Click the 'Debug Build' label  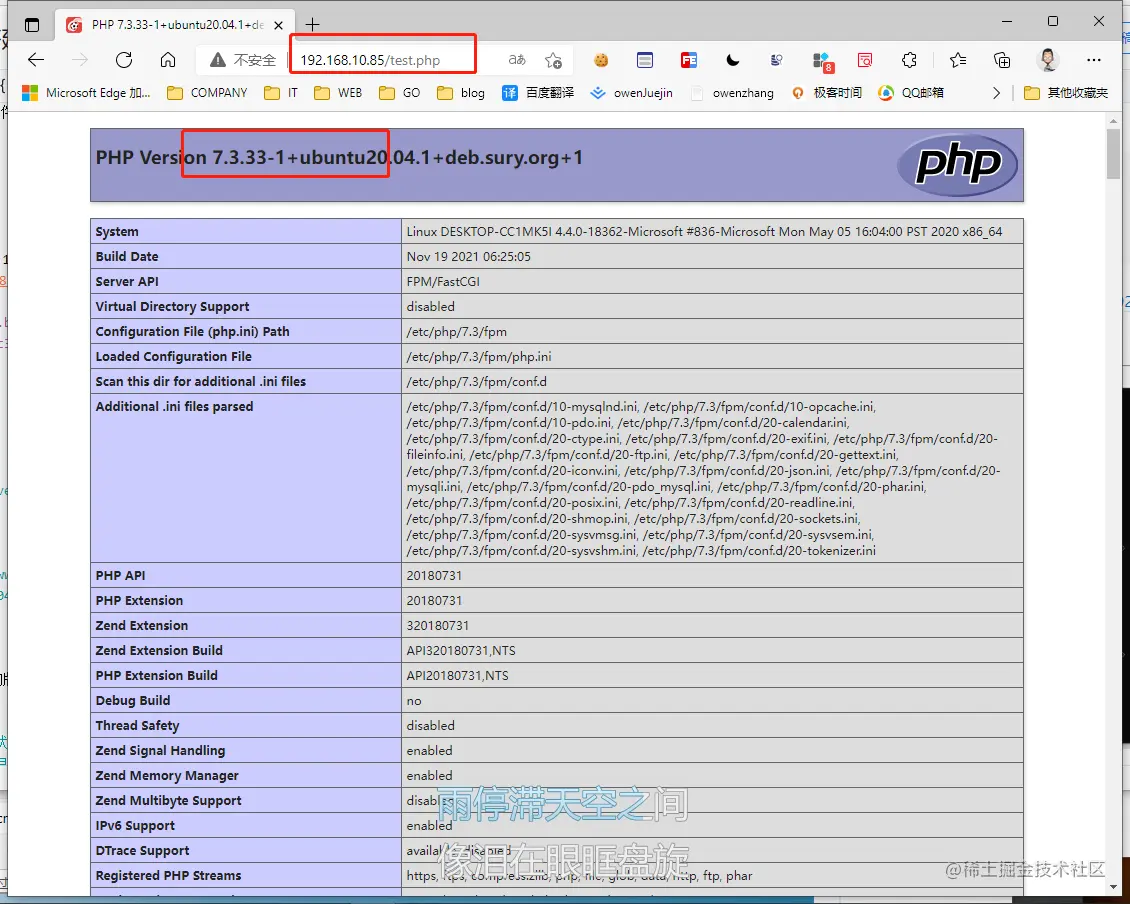coord(133,701)
